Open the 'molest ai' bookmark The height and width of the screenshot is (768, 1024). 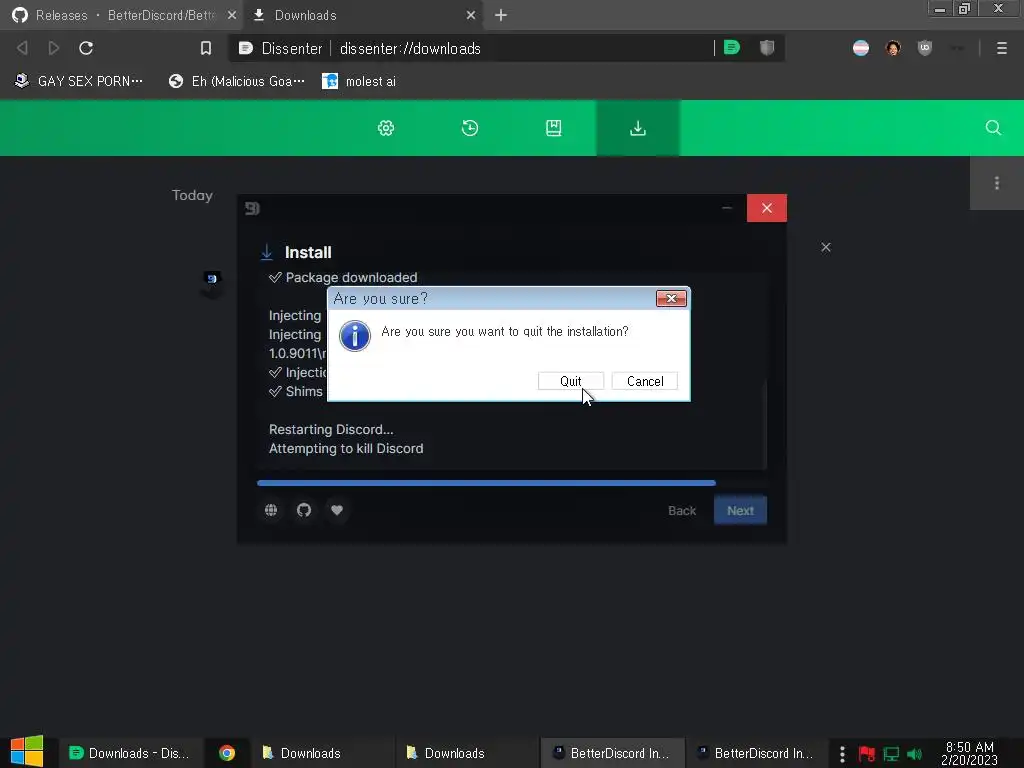359,81
